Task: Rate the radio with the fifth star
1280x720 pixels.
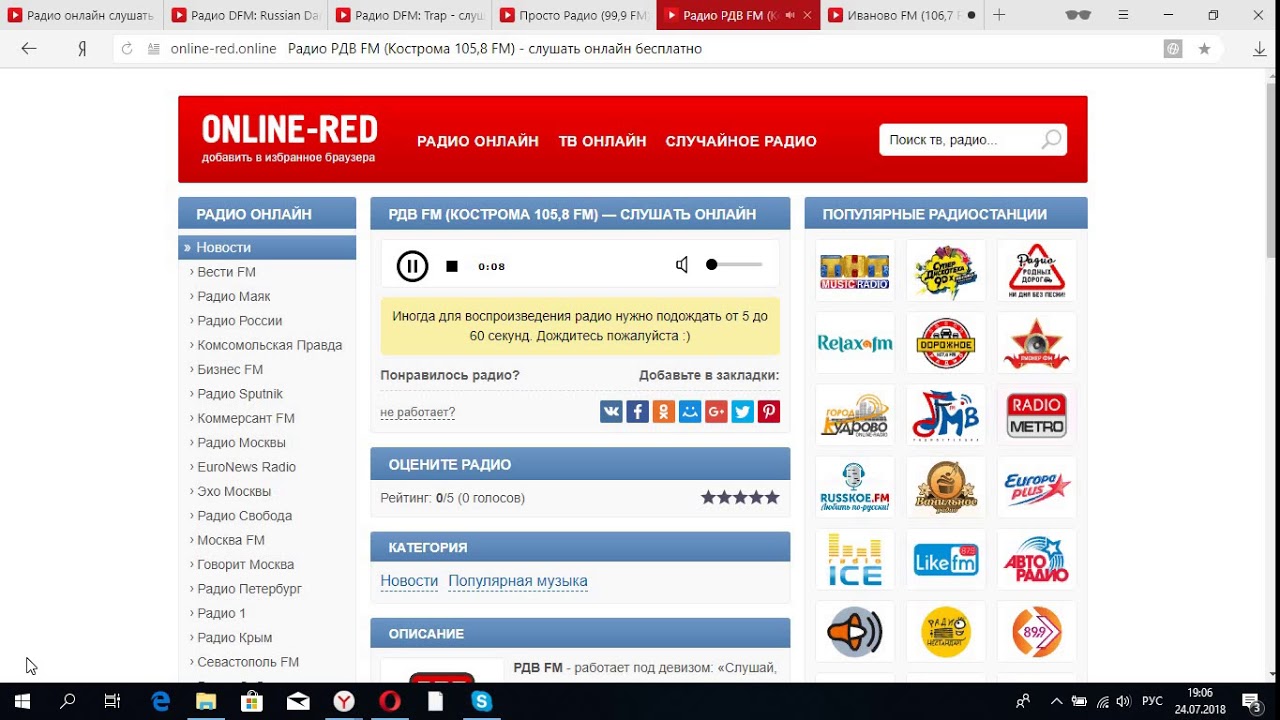Action: click(771, 497)
